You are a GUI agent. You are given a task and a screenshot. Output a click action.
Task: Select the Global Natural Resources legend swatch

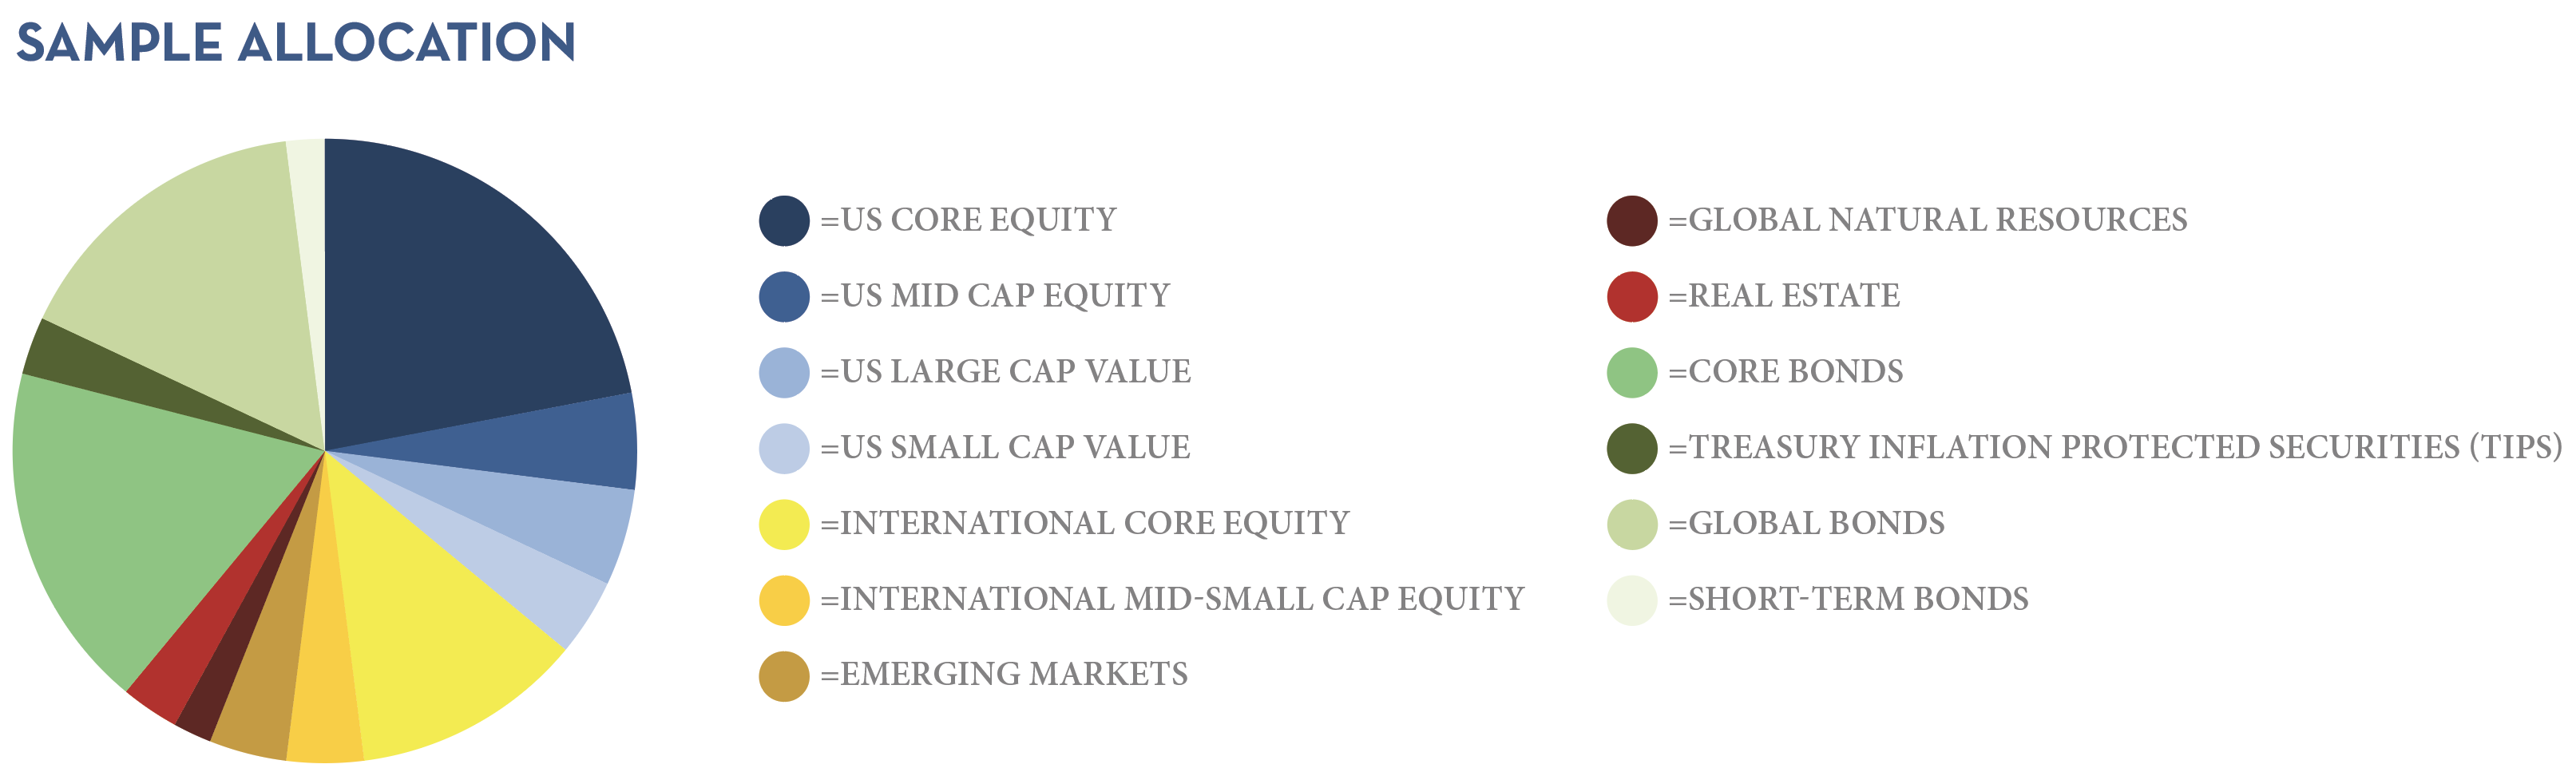point(1632,221)
